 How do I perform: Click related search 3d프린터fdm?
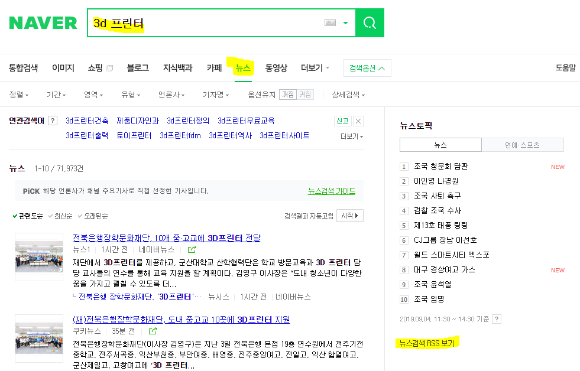coord(180,135)
